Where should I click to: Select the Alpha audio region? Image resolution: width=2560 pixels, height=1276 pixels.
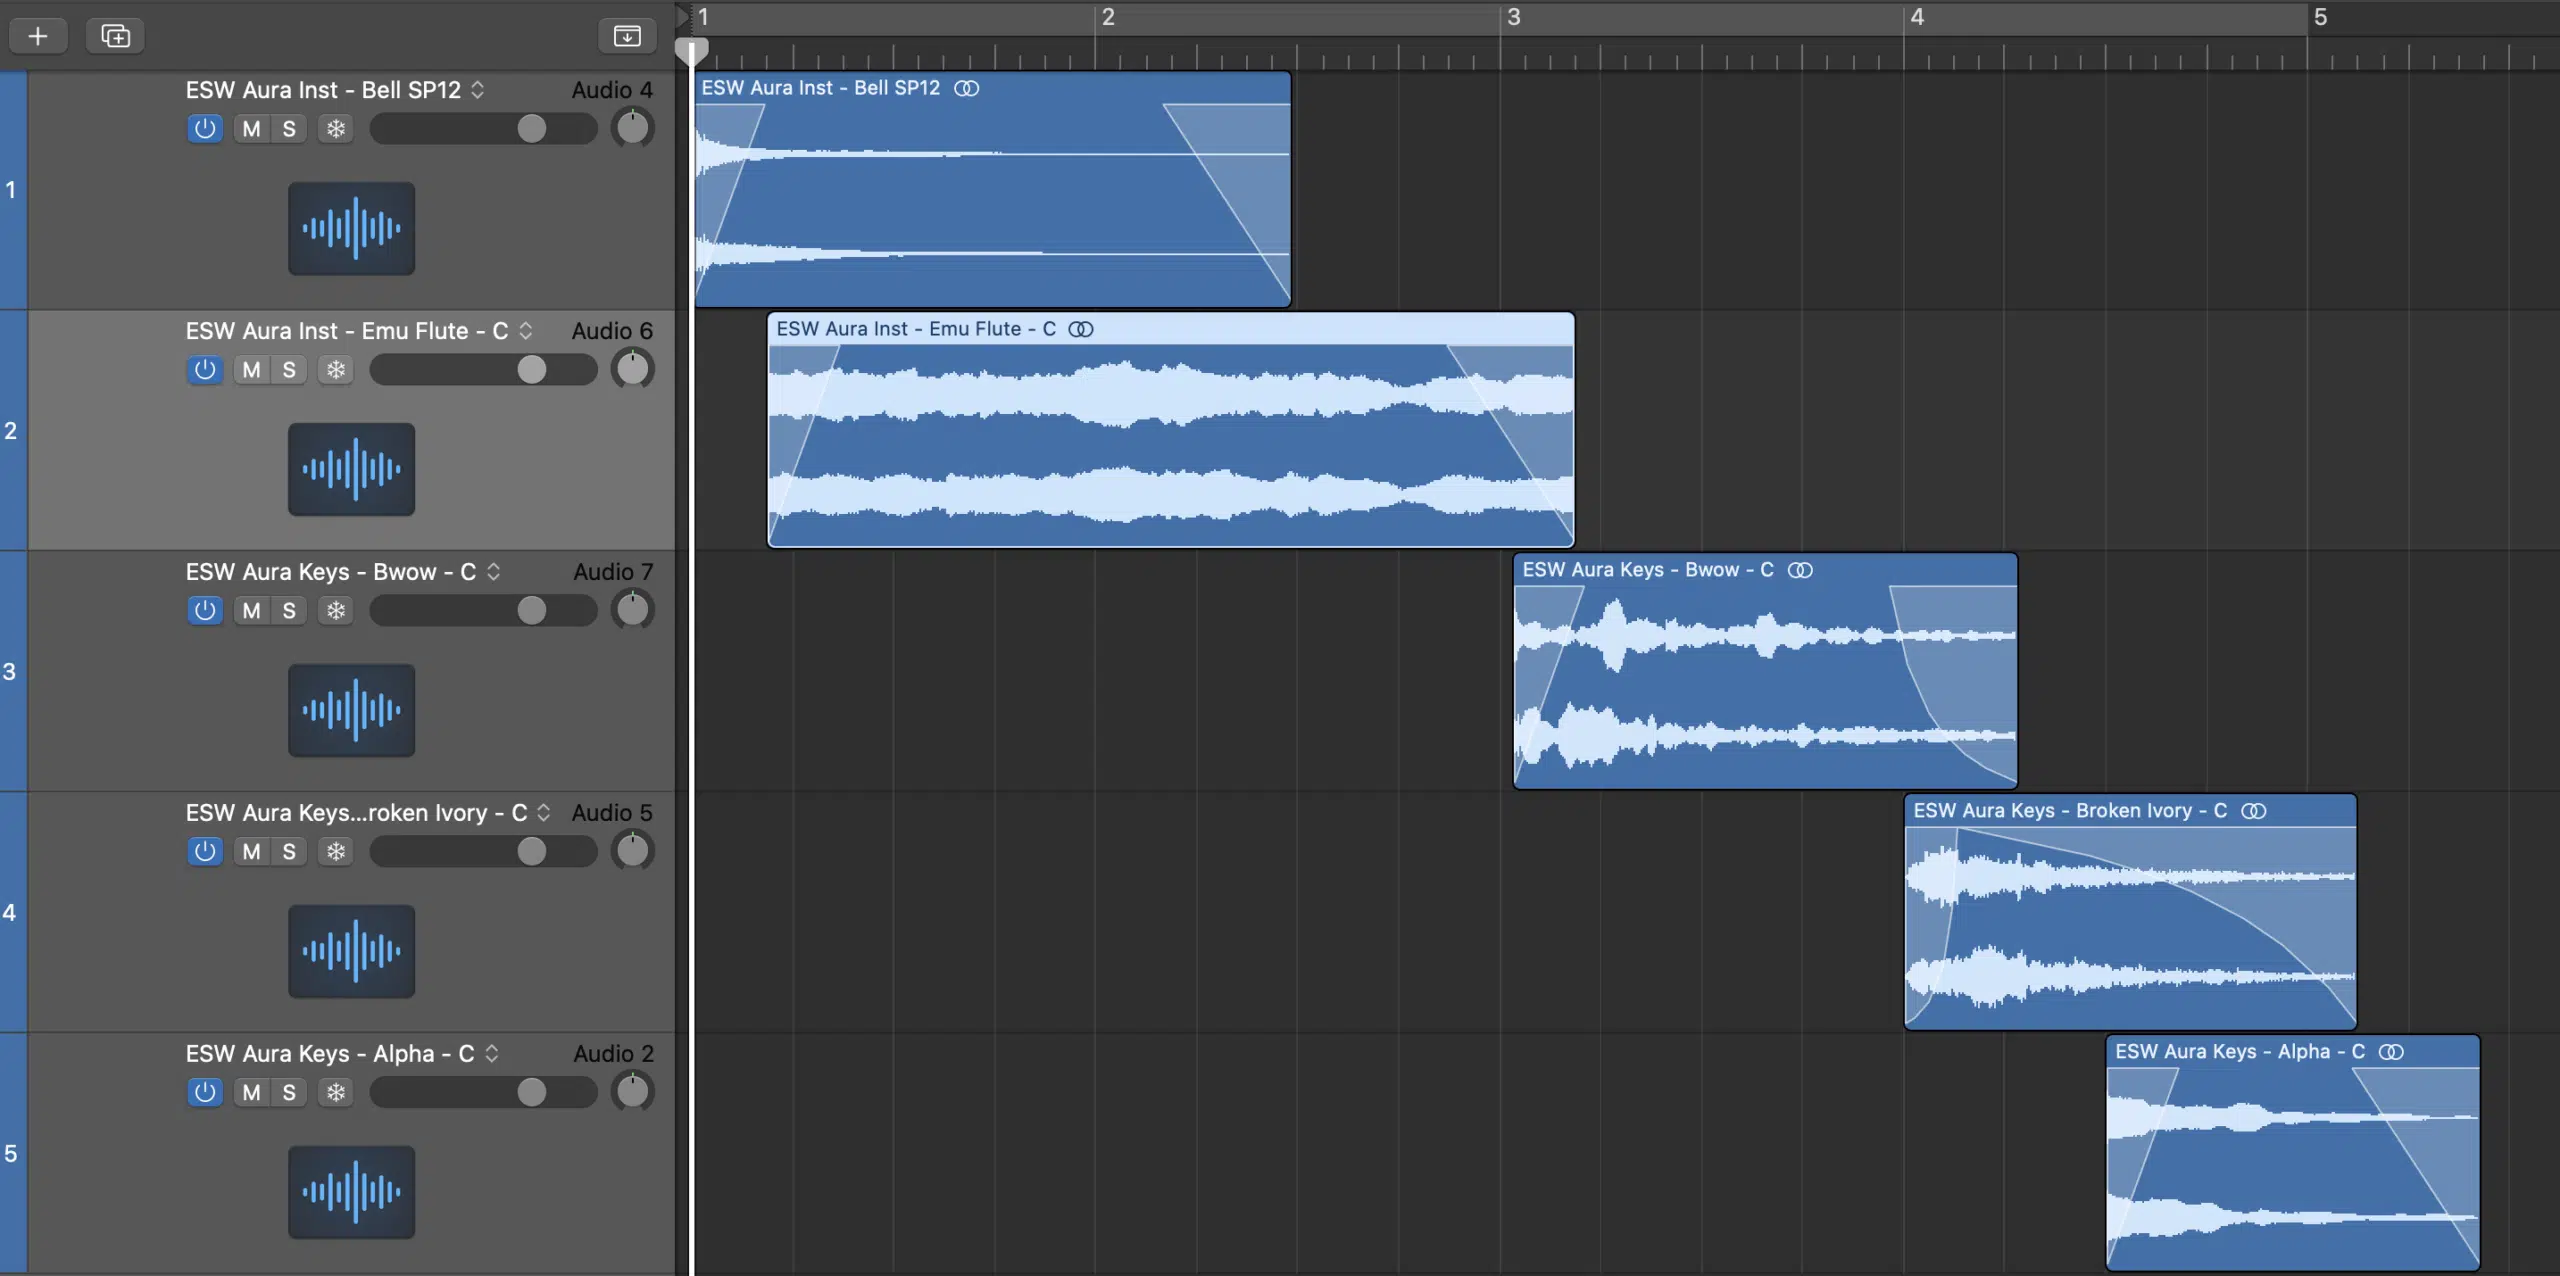[x=2293, y=1153]
